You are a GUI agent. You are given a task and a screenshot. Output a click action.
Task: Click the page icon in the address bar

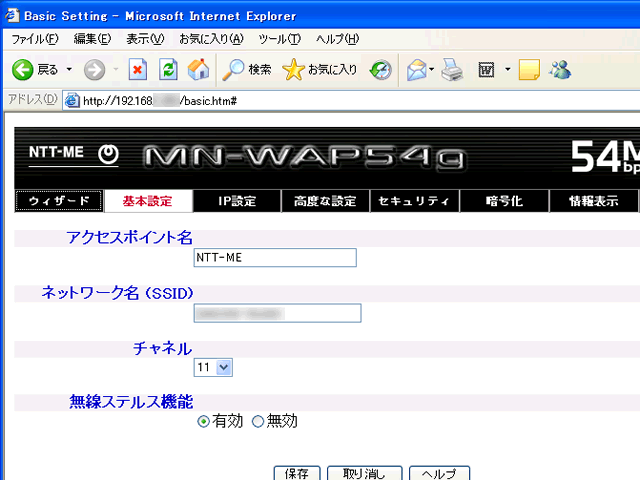(72, 100)
